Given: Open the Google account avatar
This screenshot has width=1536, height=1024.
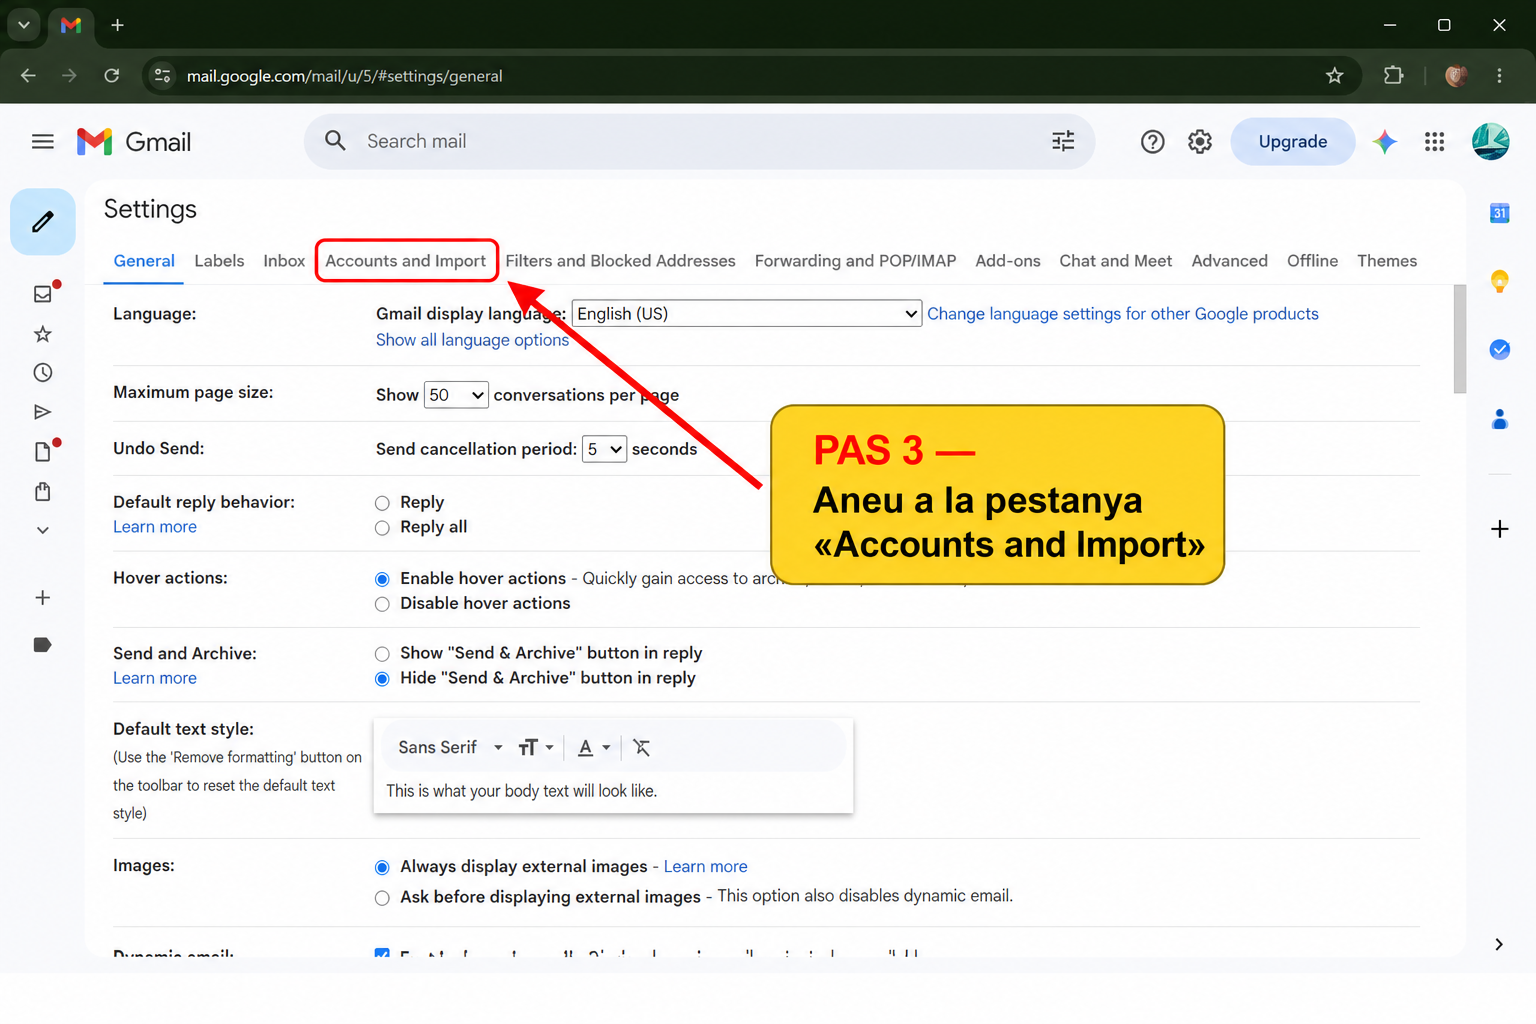Looking at the screenshot, I should (x=1490, y=142).
